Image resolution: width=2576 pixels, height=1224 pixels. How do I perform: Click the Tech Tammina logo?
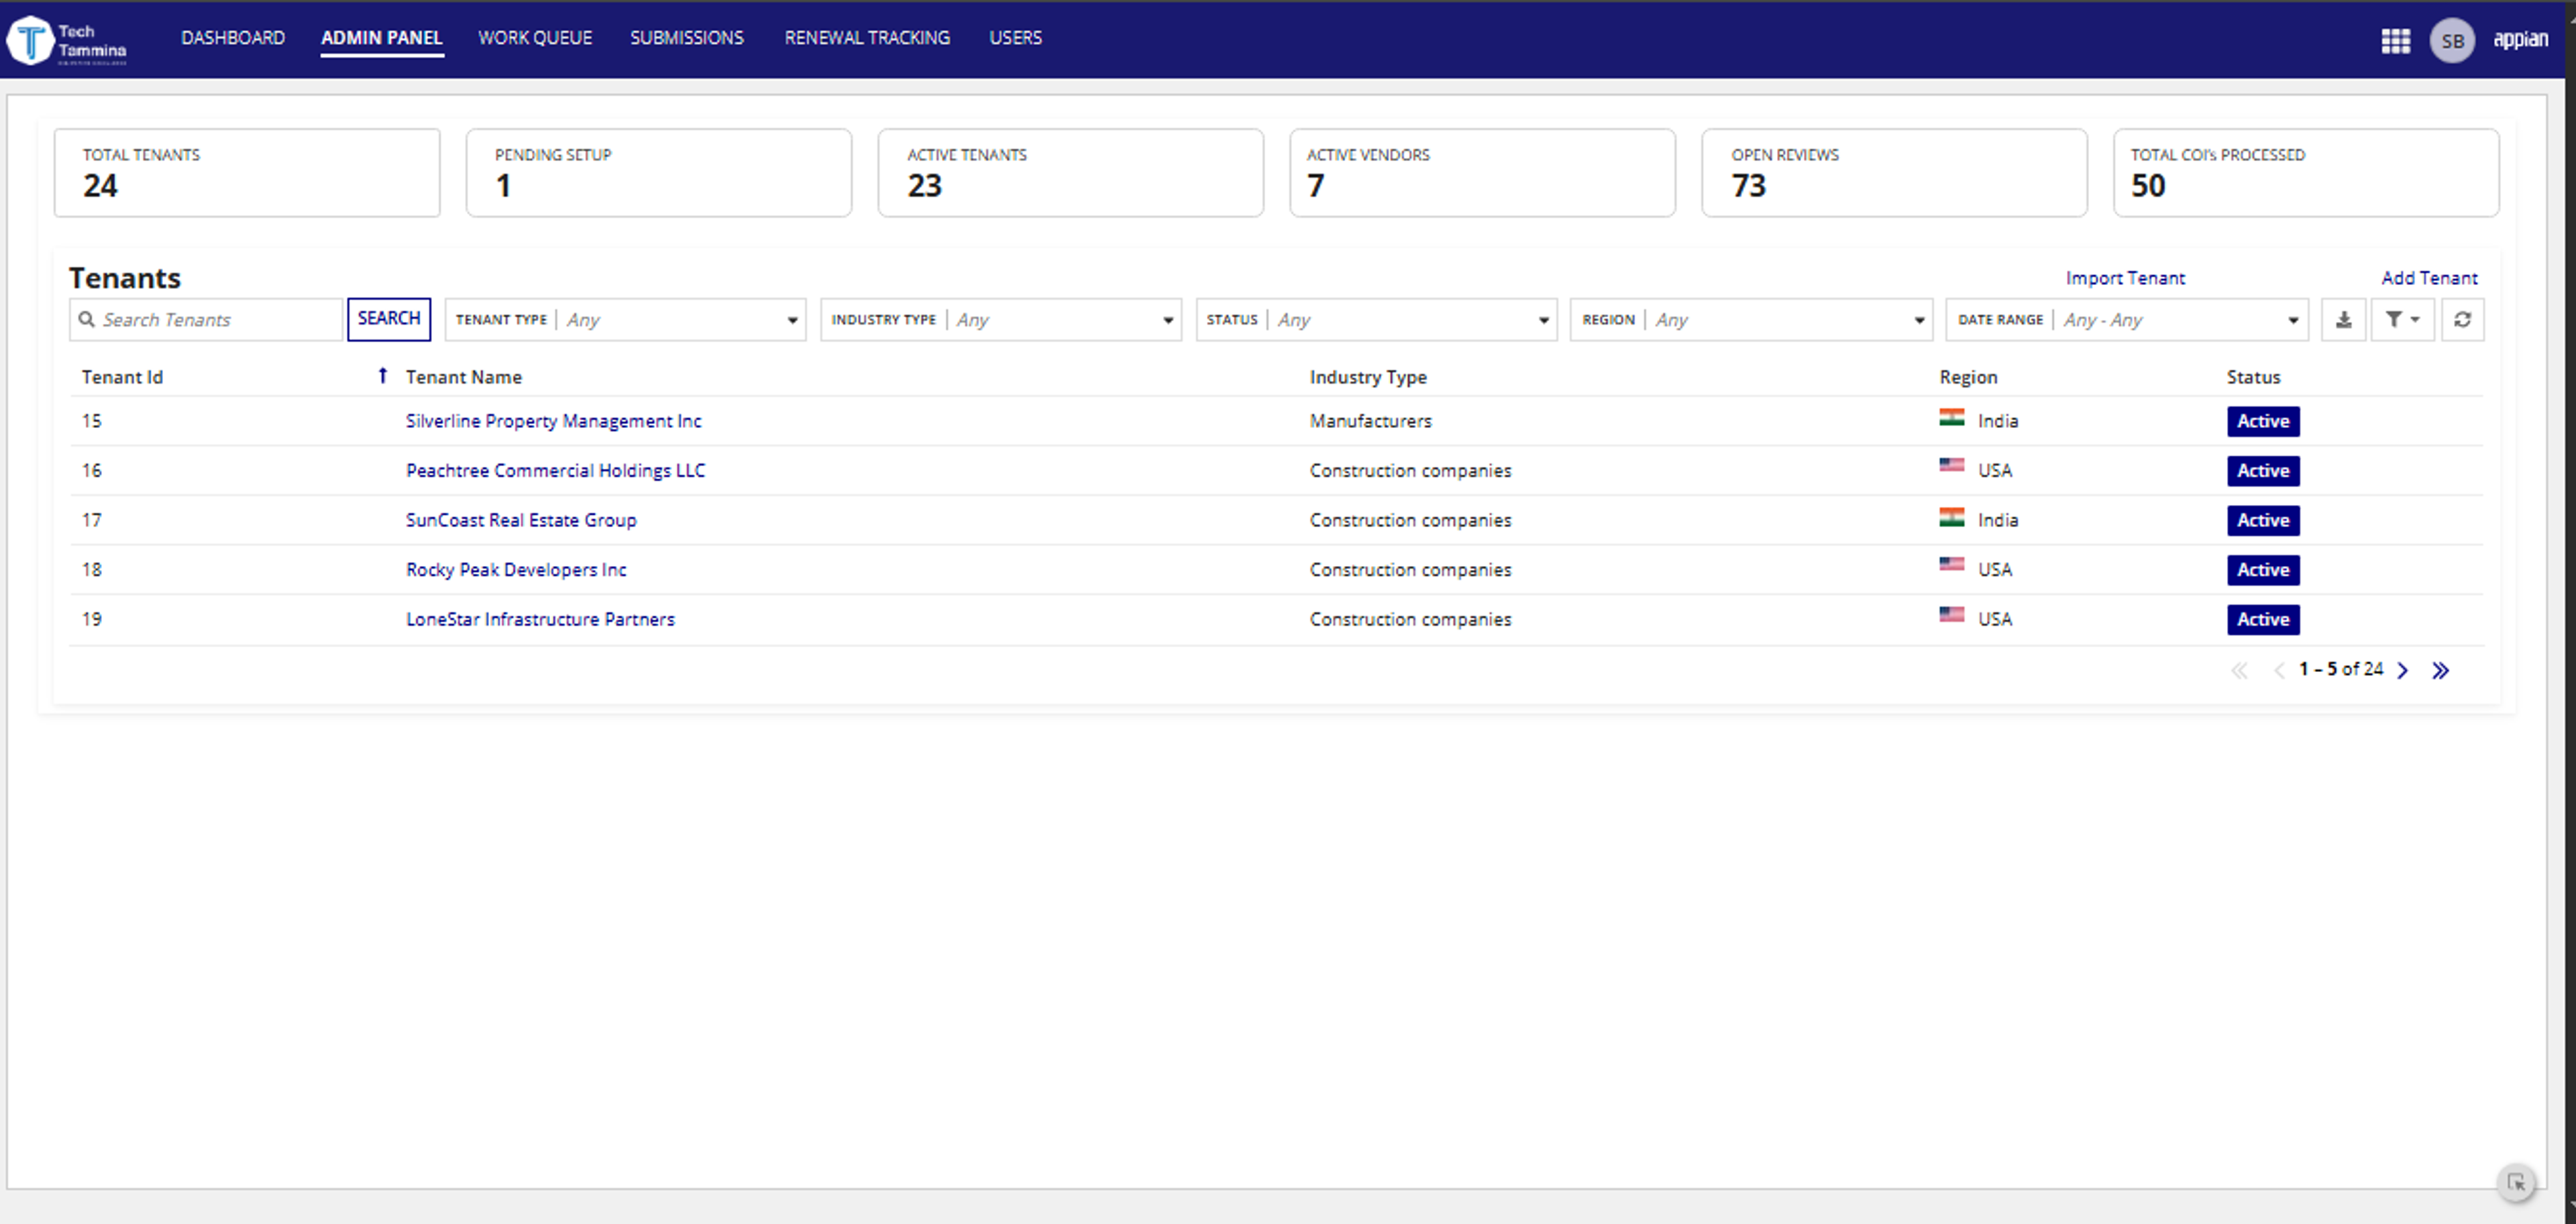tap(67, 40)
